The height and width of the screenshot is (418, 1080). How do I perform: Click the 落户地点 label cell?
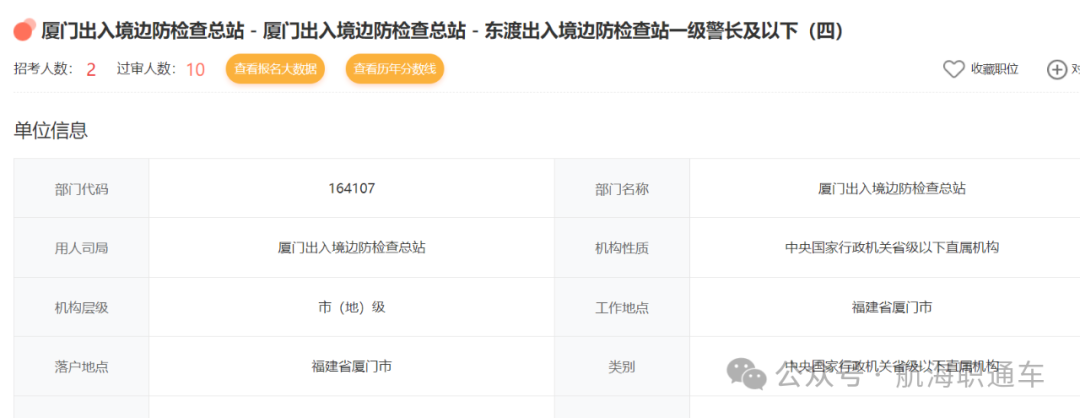(x=81, y=366)
